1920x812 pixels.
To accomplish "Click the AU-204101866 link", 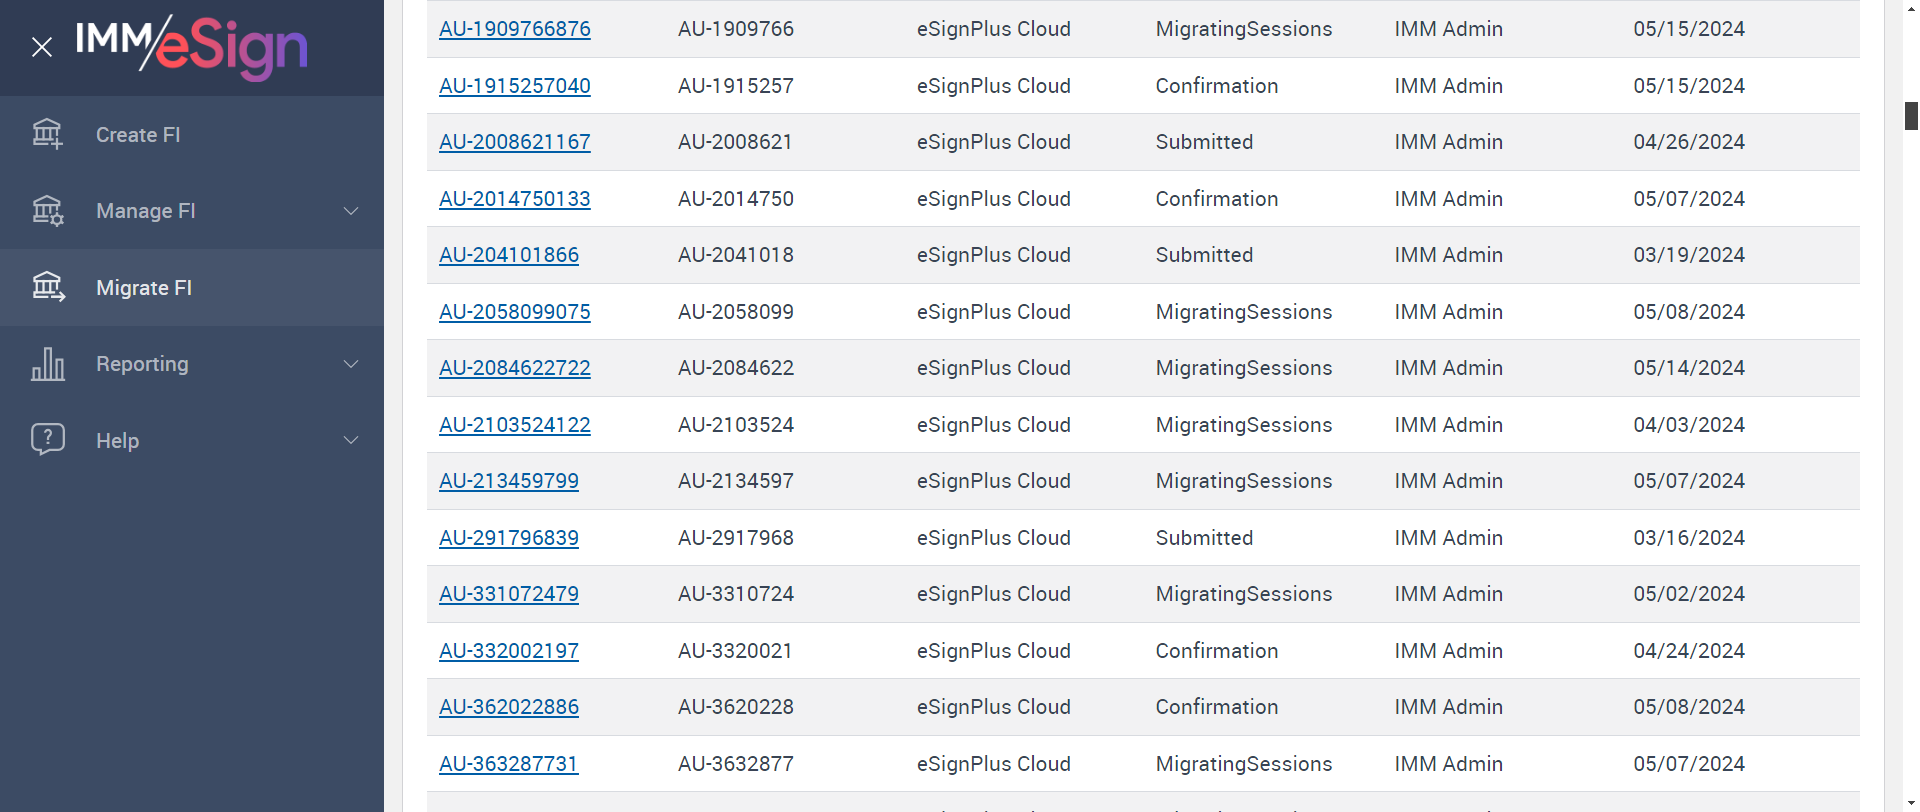I will (x=508, y=255).
